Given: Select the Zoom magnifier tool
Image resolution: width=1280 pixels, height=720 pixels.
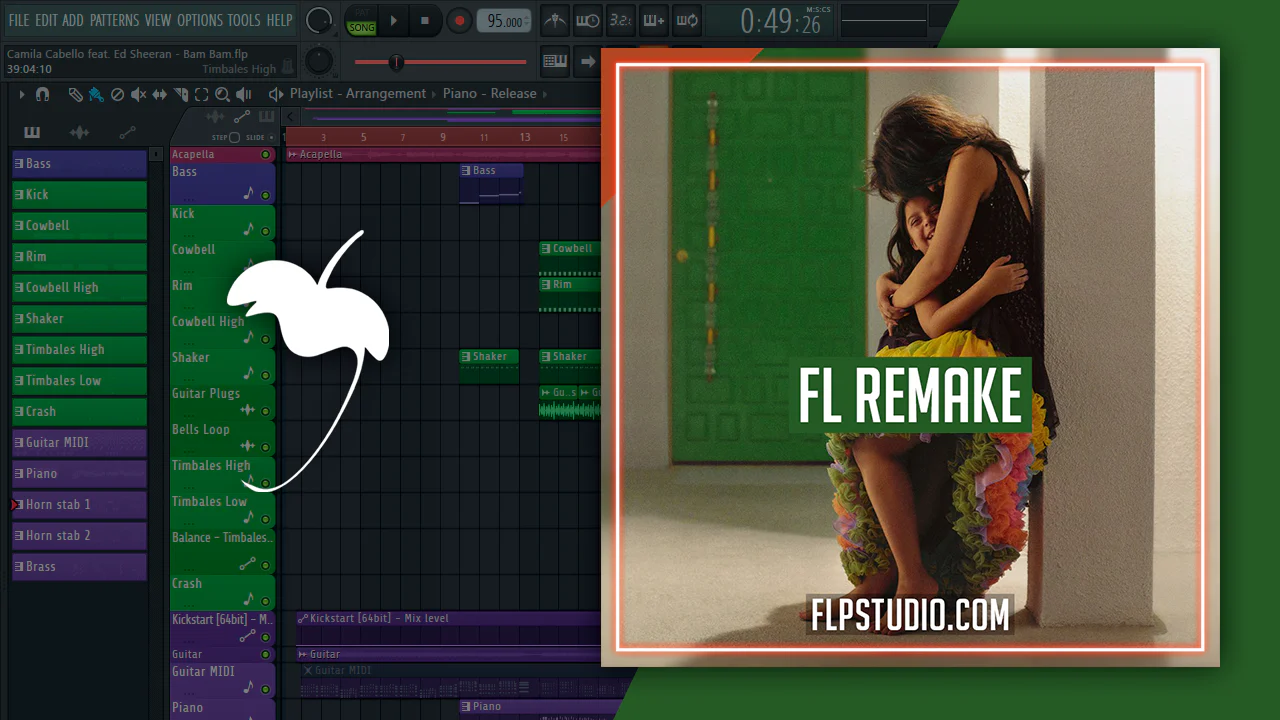Looking at the screenshot, I should click(x=222, y=94).
